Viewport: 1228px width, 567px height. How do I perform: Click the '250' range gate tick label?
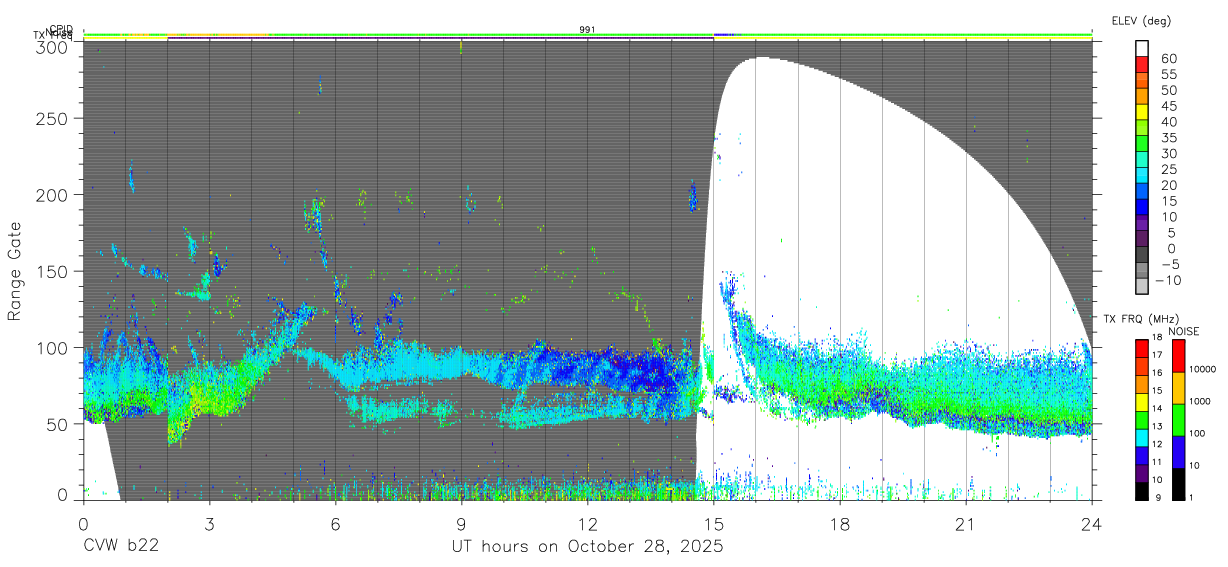click(x=51, y=119)
